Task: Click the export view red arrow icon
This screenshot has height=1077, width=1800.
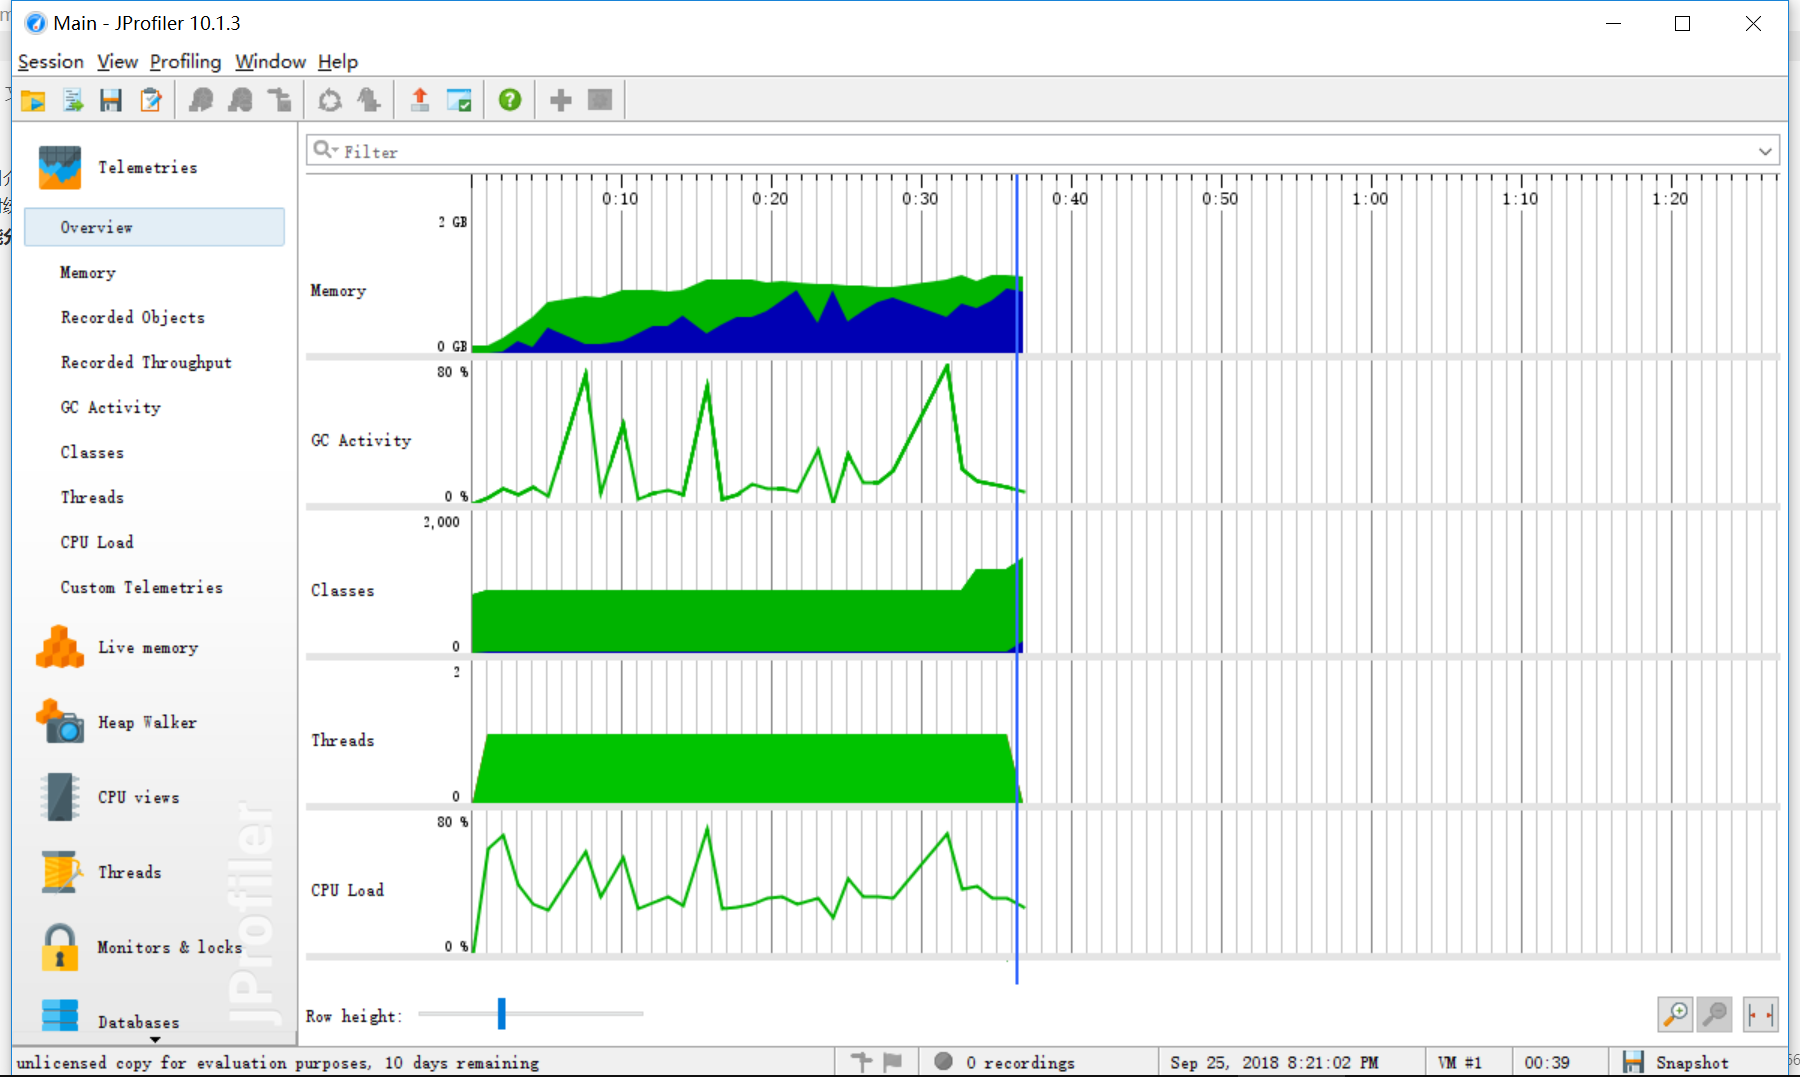Action: point(420,100)
